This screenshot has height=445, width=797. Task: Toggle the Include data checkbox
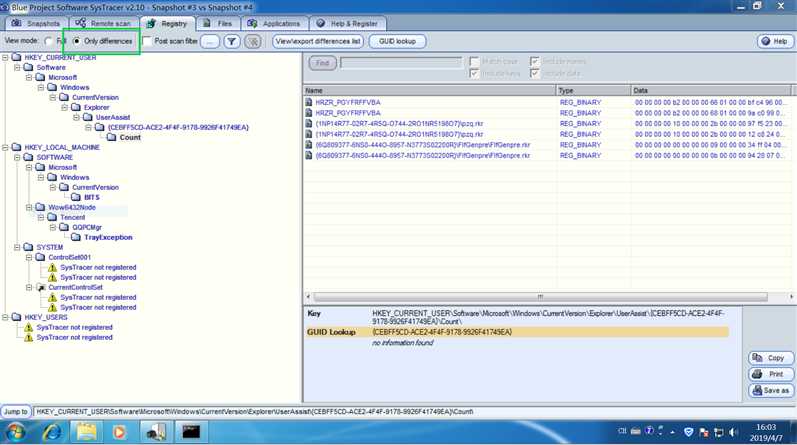534,73
